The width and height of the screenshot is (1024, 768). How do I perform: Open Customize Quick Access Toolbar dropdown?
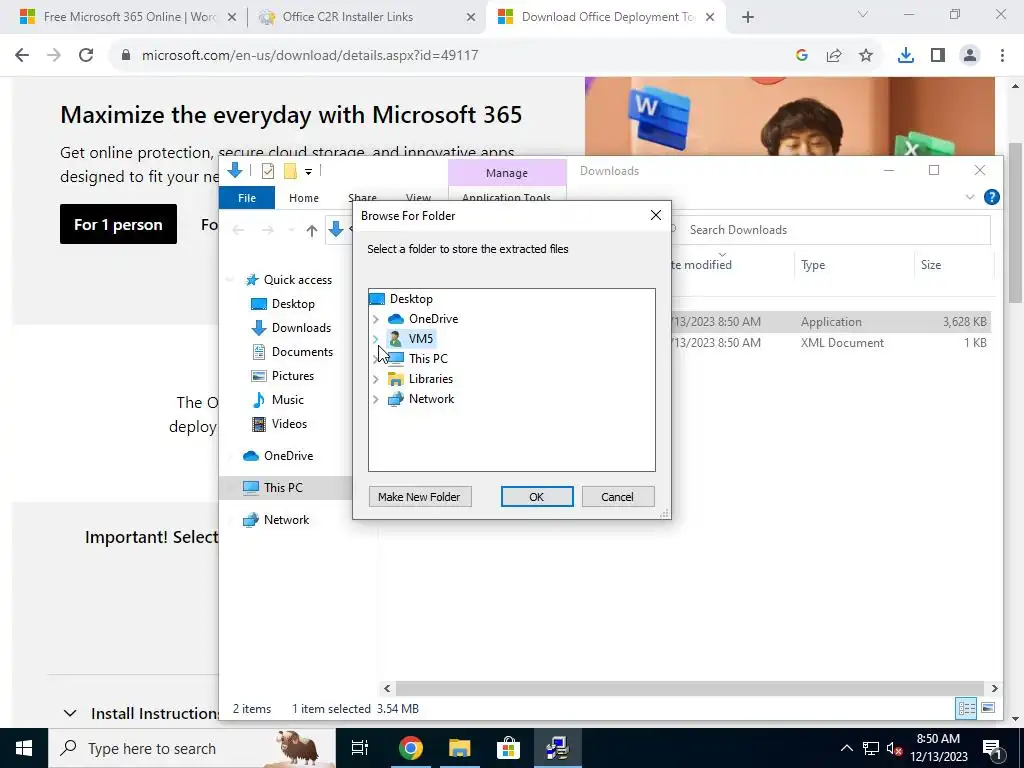(308, 172)
